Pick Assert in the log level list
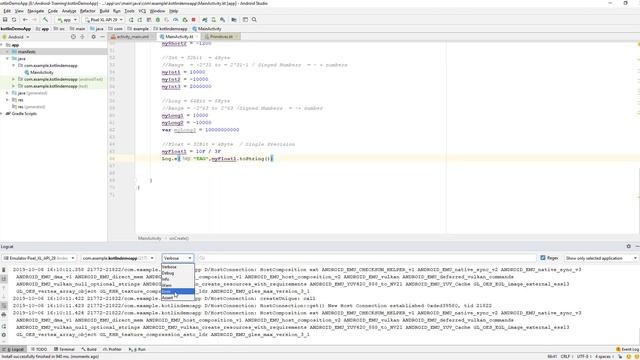Image resolution: width=640 pixels, height=360 pixels. (178, 298)
